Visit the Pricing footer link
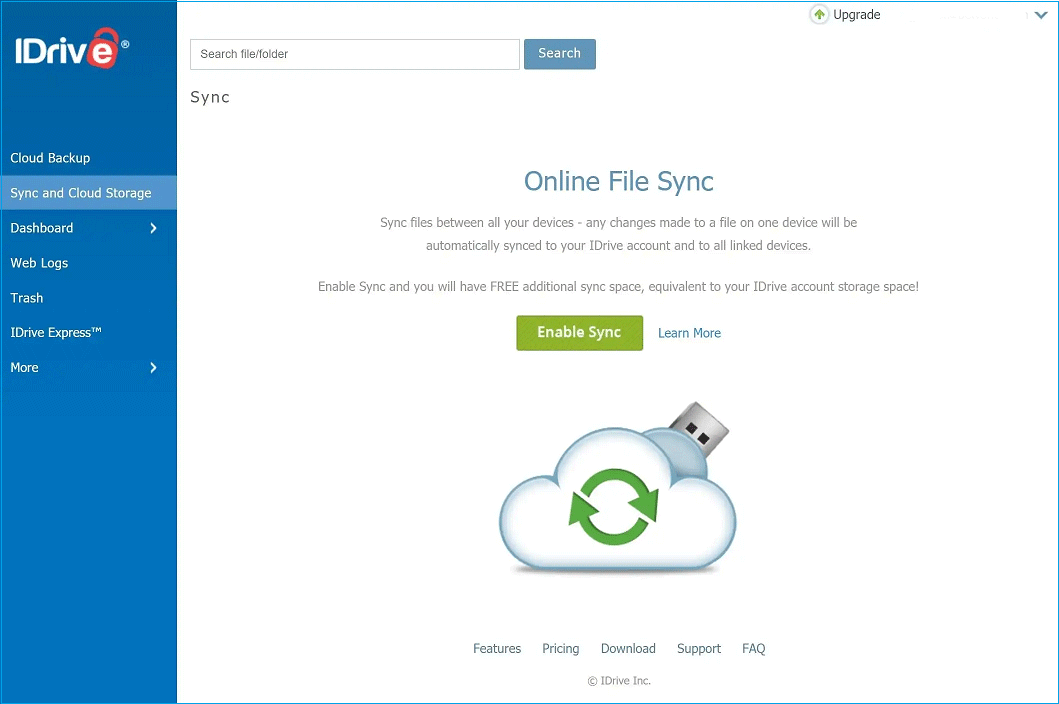This screenshot has width=1059, height=704. (560, 649)
